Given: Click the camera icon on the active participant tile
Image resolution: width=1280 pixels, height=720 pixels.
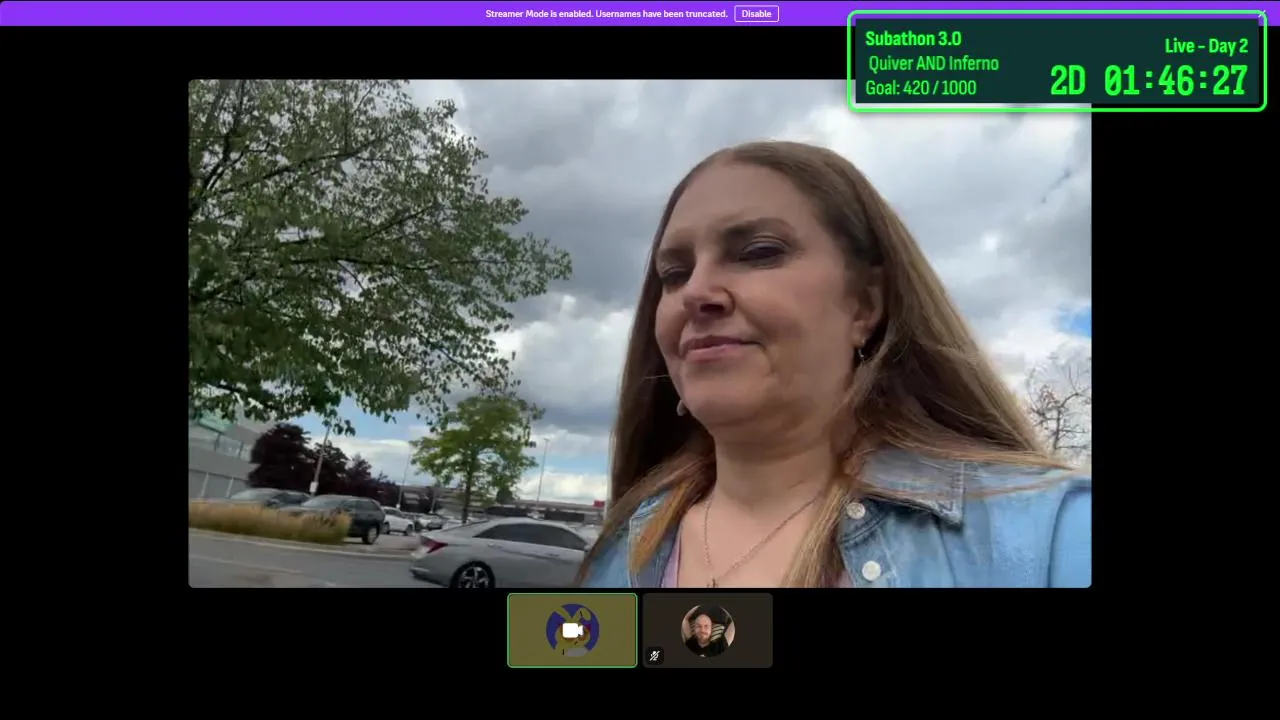Looking at the screenshot, I should pos(572,631).
